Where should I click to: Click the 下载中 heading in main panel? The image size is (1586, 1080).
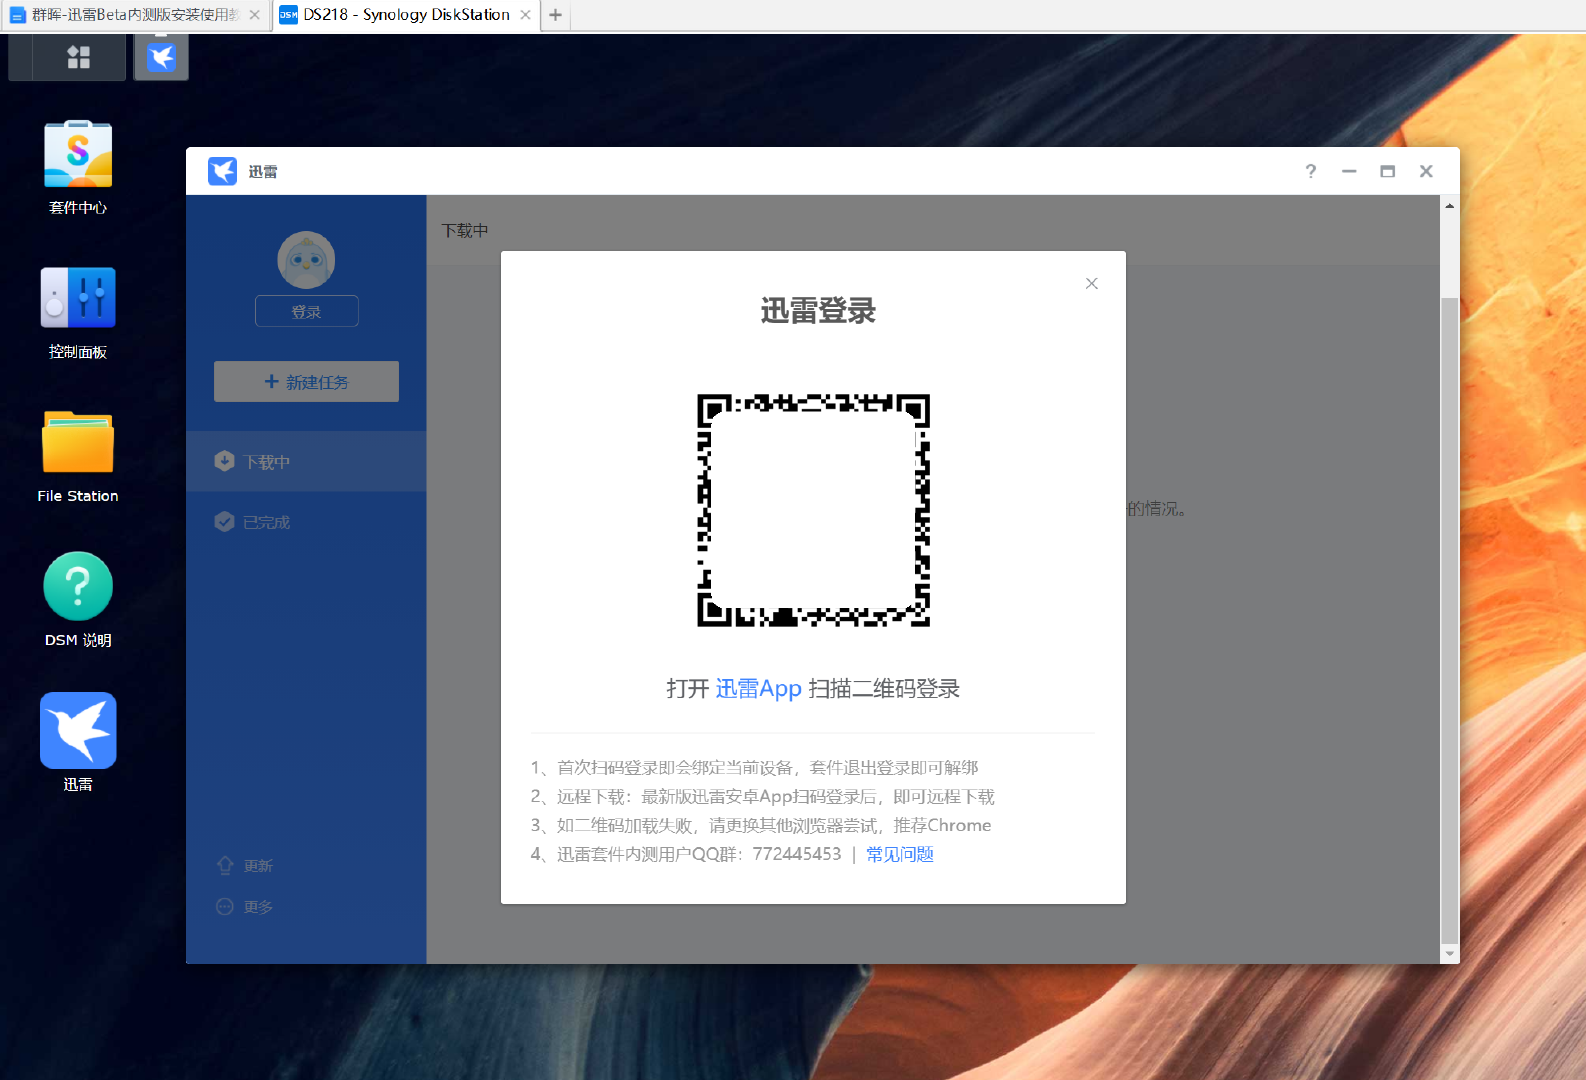tap(465, 231)
